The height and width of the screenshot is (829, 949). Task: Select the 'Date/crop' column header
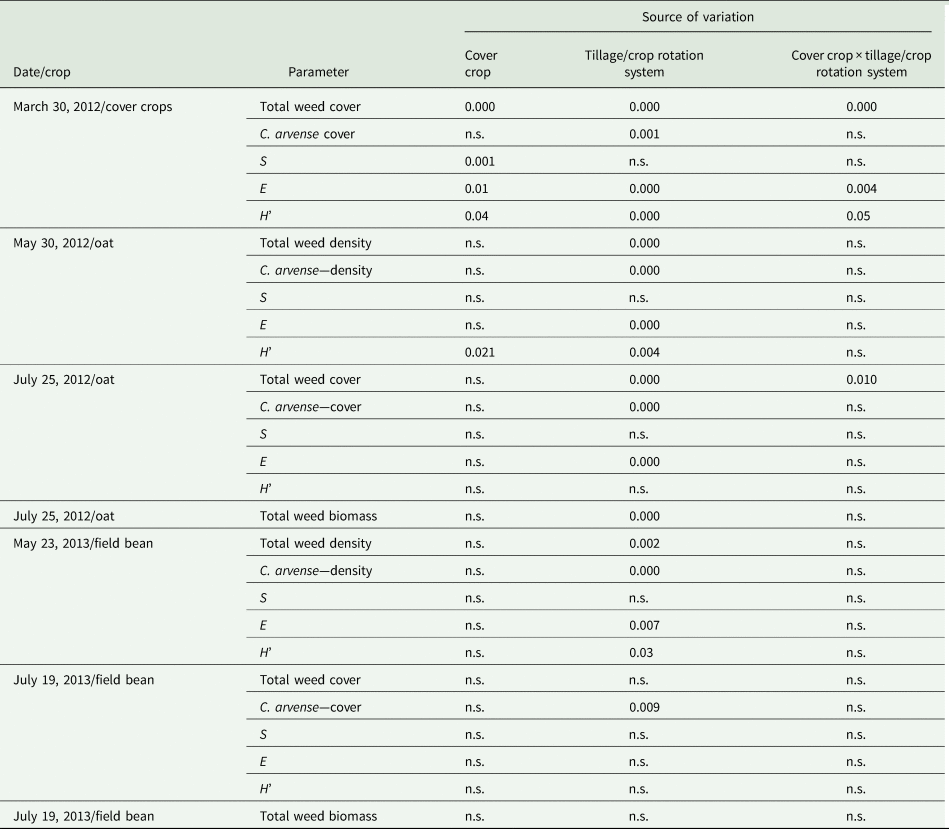coord(42,72)
